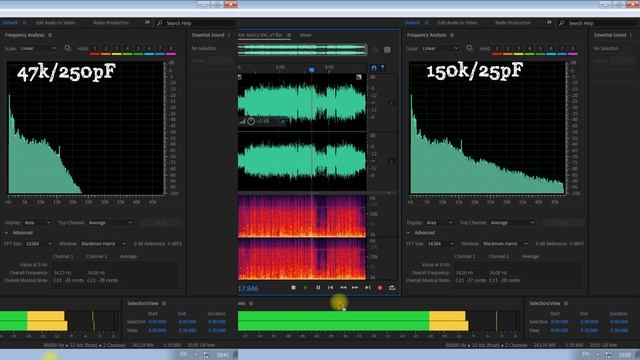Click the 17.846 timecode display
The image size is (640, 360).
click(248, 289)
